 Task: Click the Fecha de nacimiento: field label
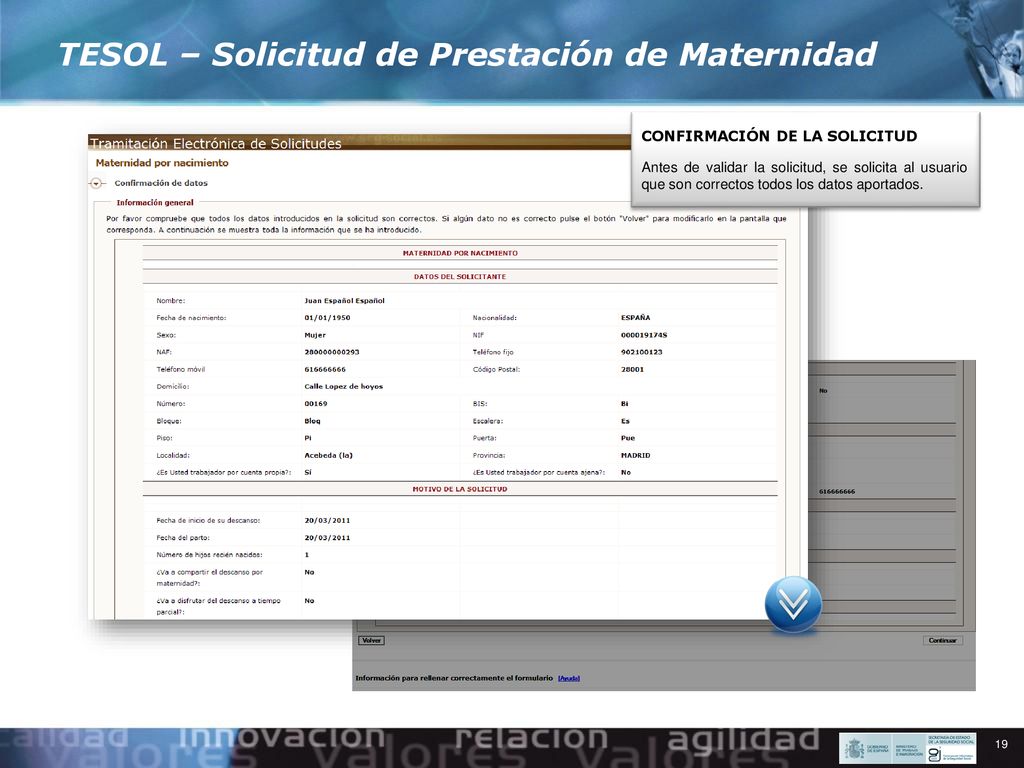click(191, 318)
